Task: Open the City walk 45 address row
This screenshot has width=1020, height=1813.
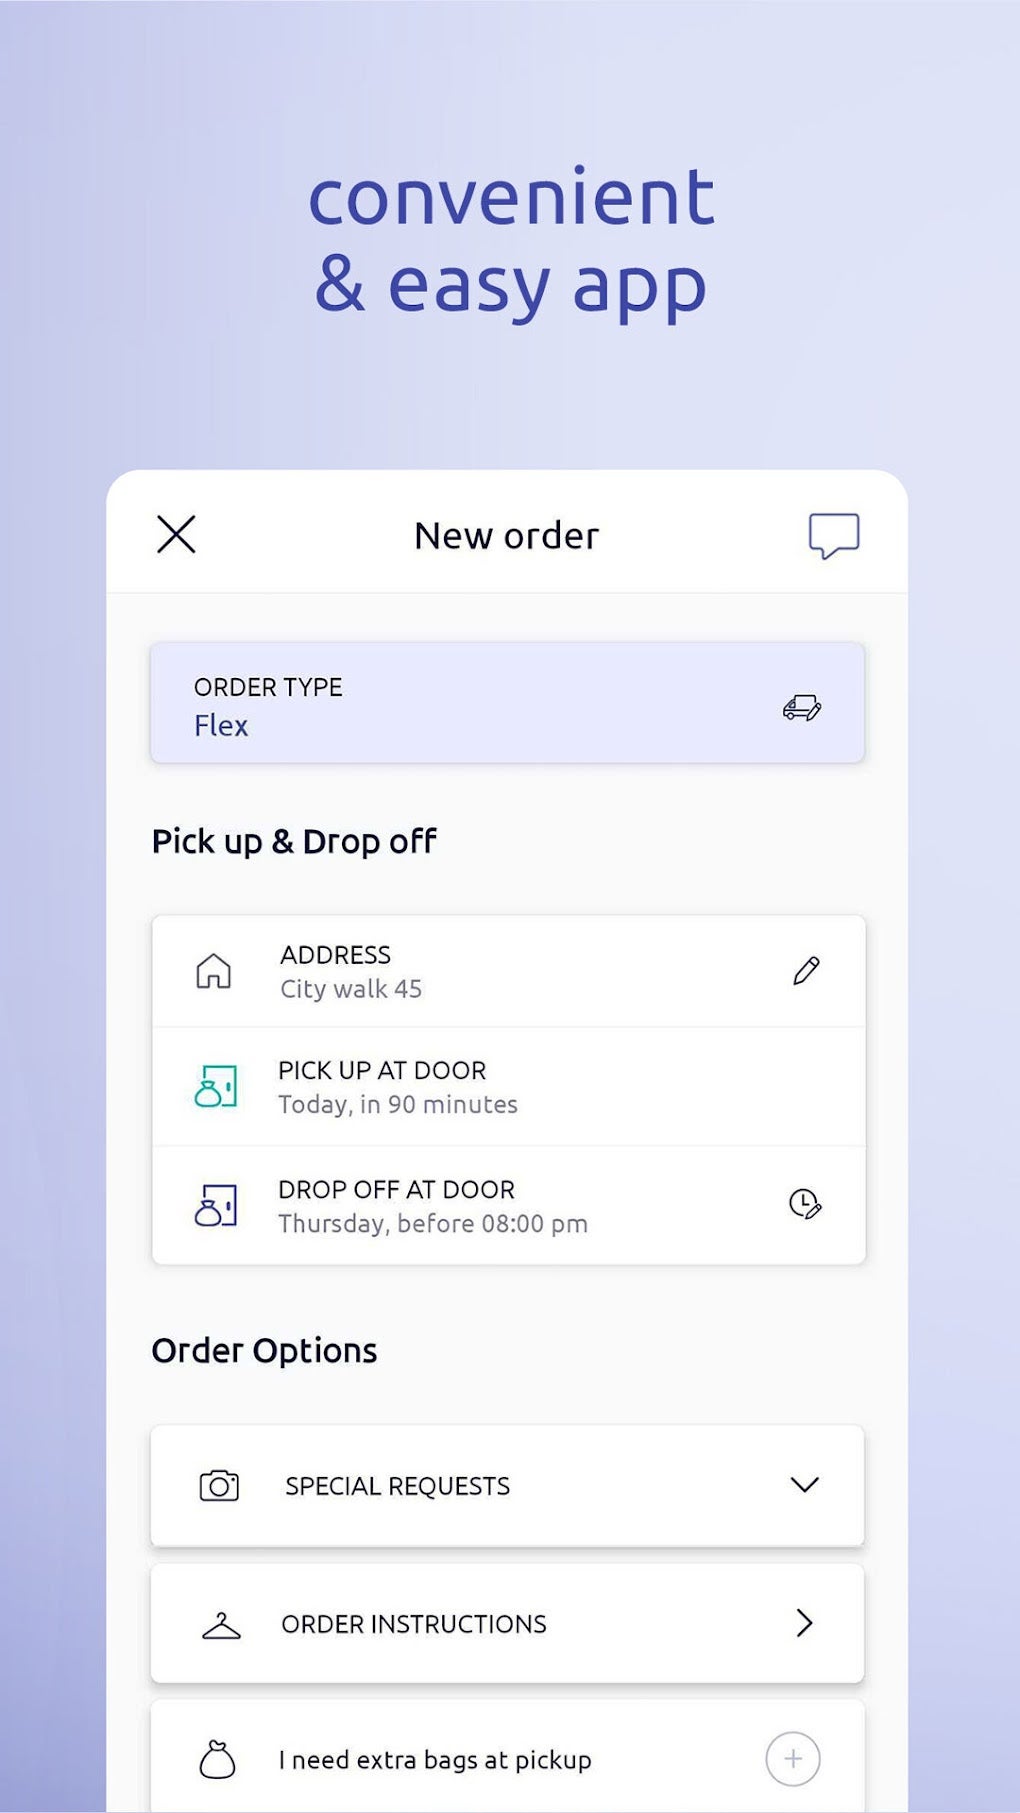Action: point(508,971)
